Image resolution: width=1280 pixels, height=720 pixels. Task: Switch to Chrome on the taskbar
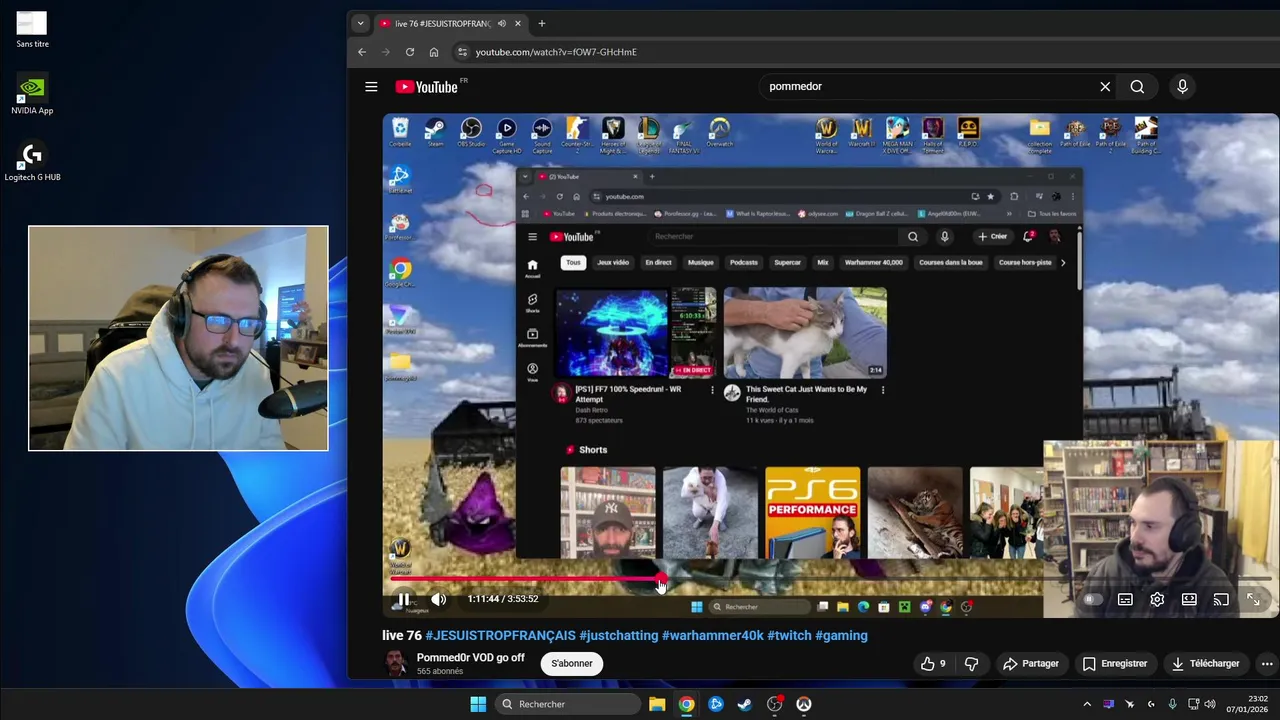pos(686,704)
